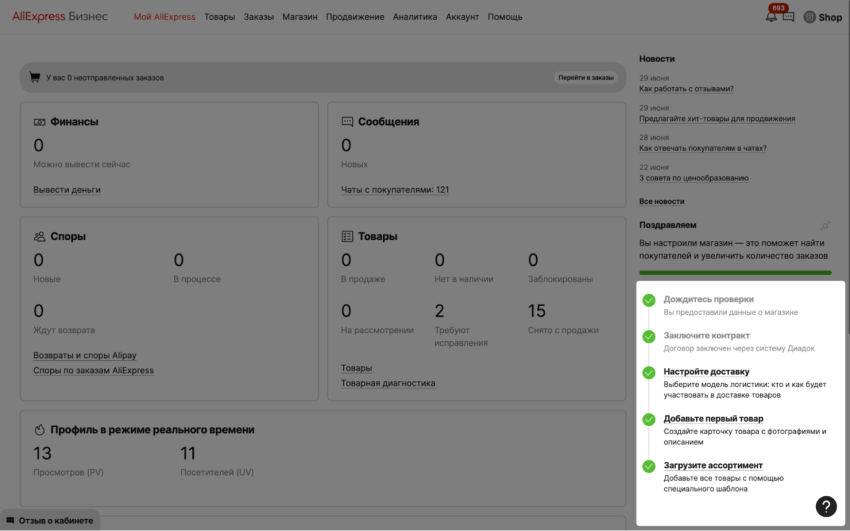
Task: Click the Отзыв о кабинете feedback button
Action: point(50,521)
